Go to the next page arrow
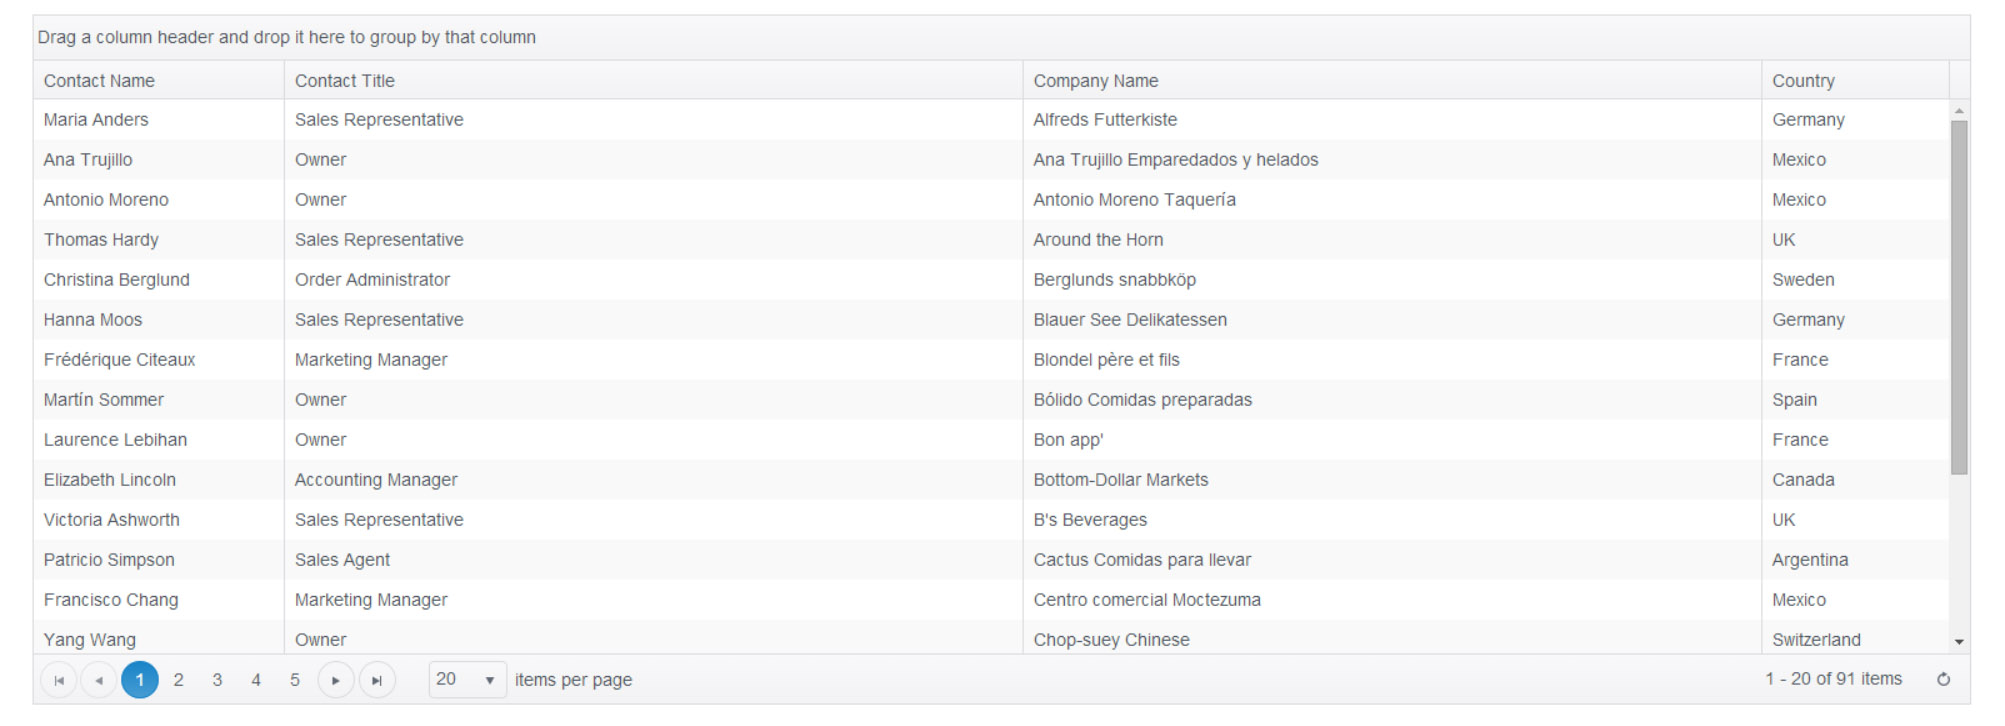The image size is (2005, 726). tap(336, 681)
